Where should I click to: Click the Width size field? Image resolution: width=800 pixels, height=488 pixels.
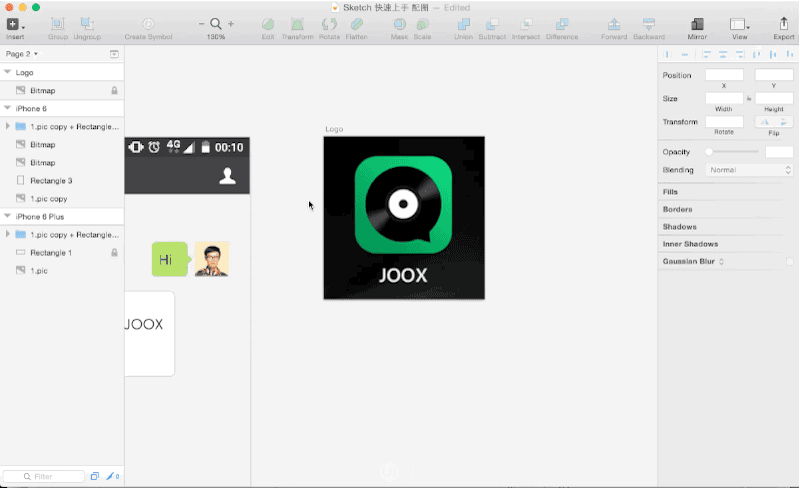pyautogui.click(x=724, y=99)
